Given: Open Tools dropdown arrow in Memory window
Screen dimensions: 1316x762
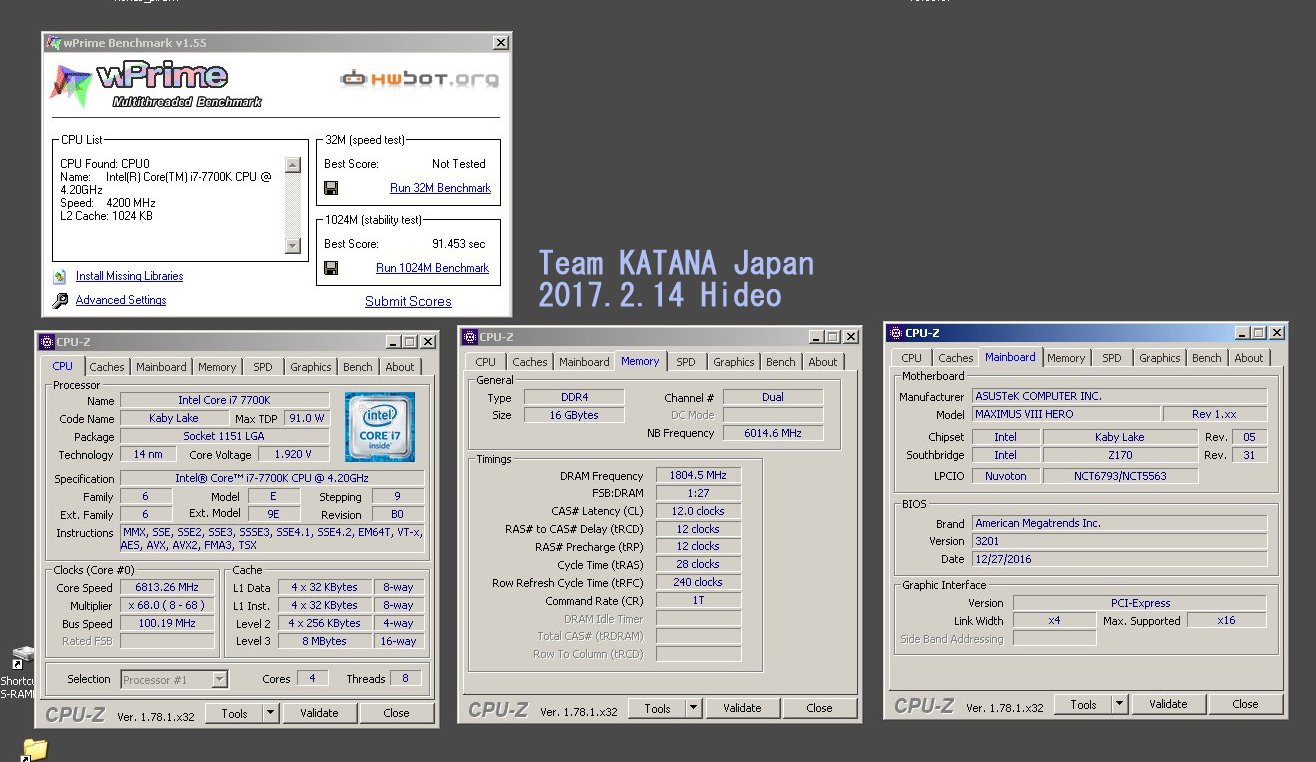Looking at the screenshot, I should (x=693, y=708).
